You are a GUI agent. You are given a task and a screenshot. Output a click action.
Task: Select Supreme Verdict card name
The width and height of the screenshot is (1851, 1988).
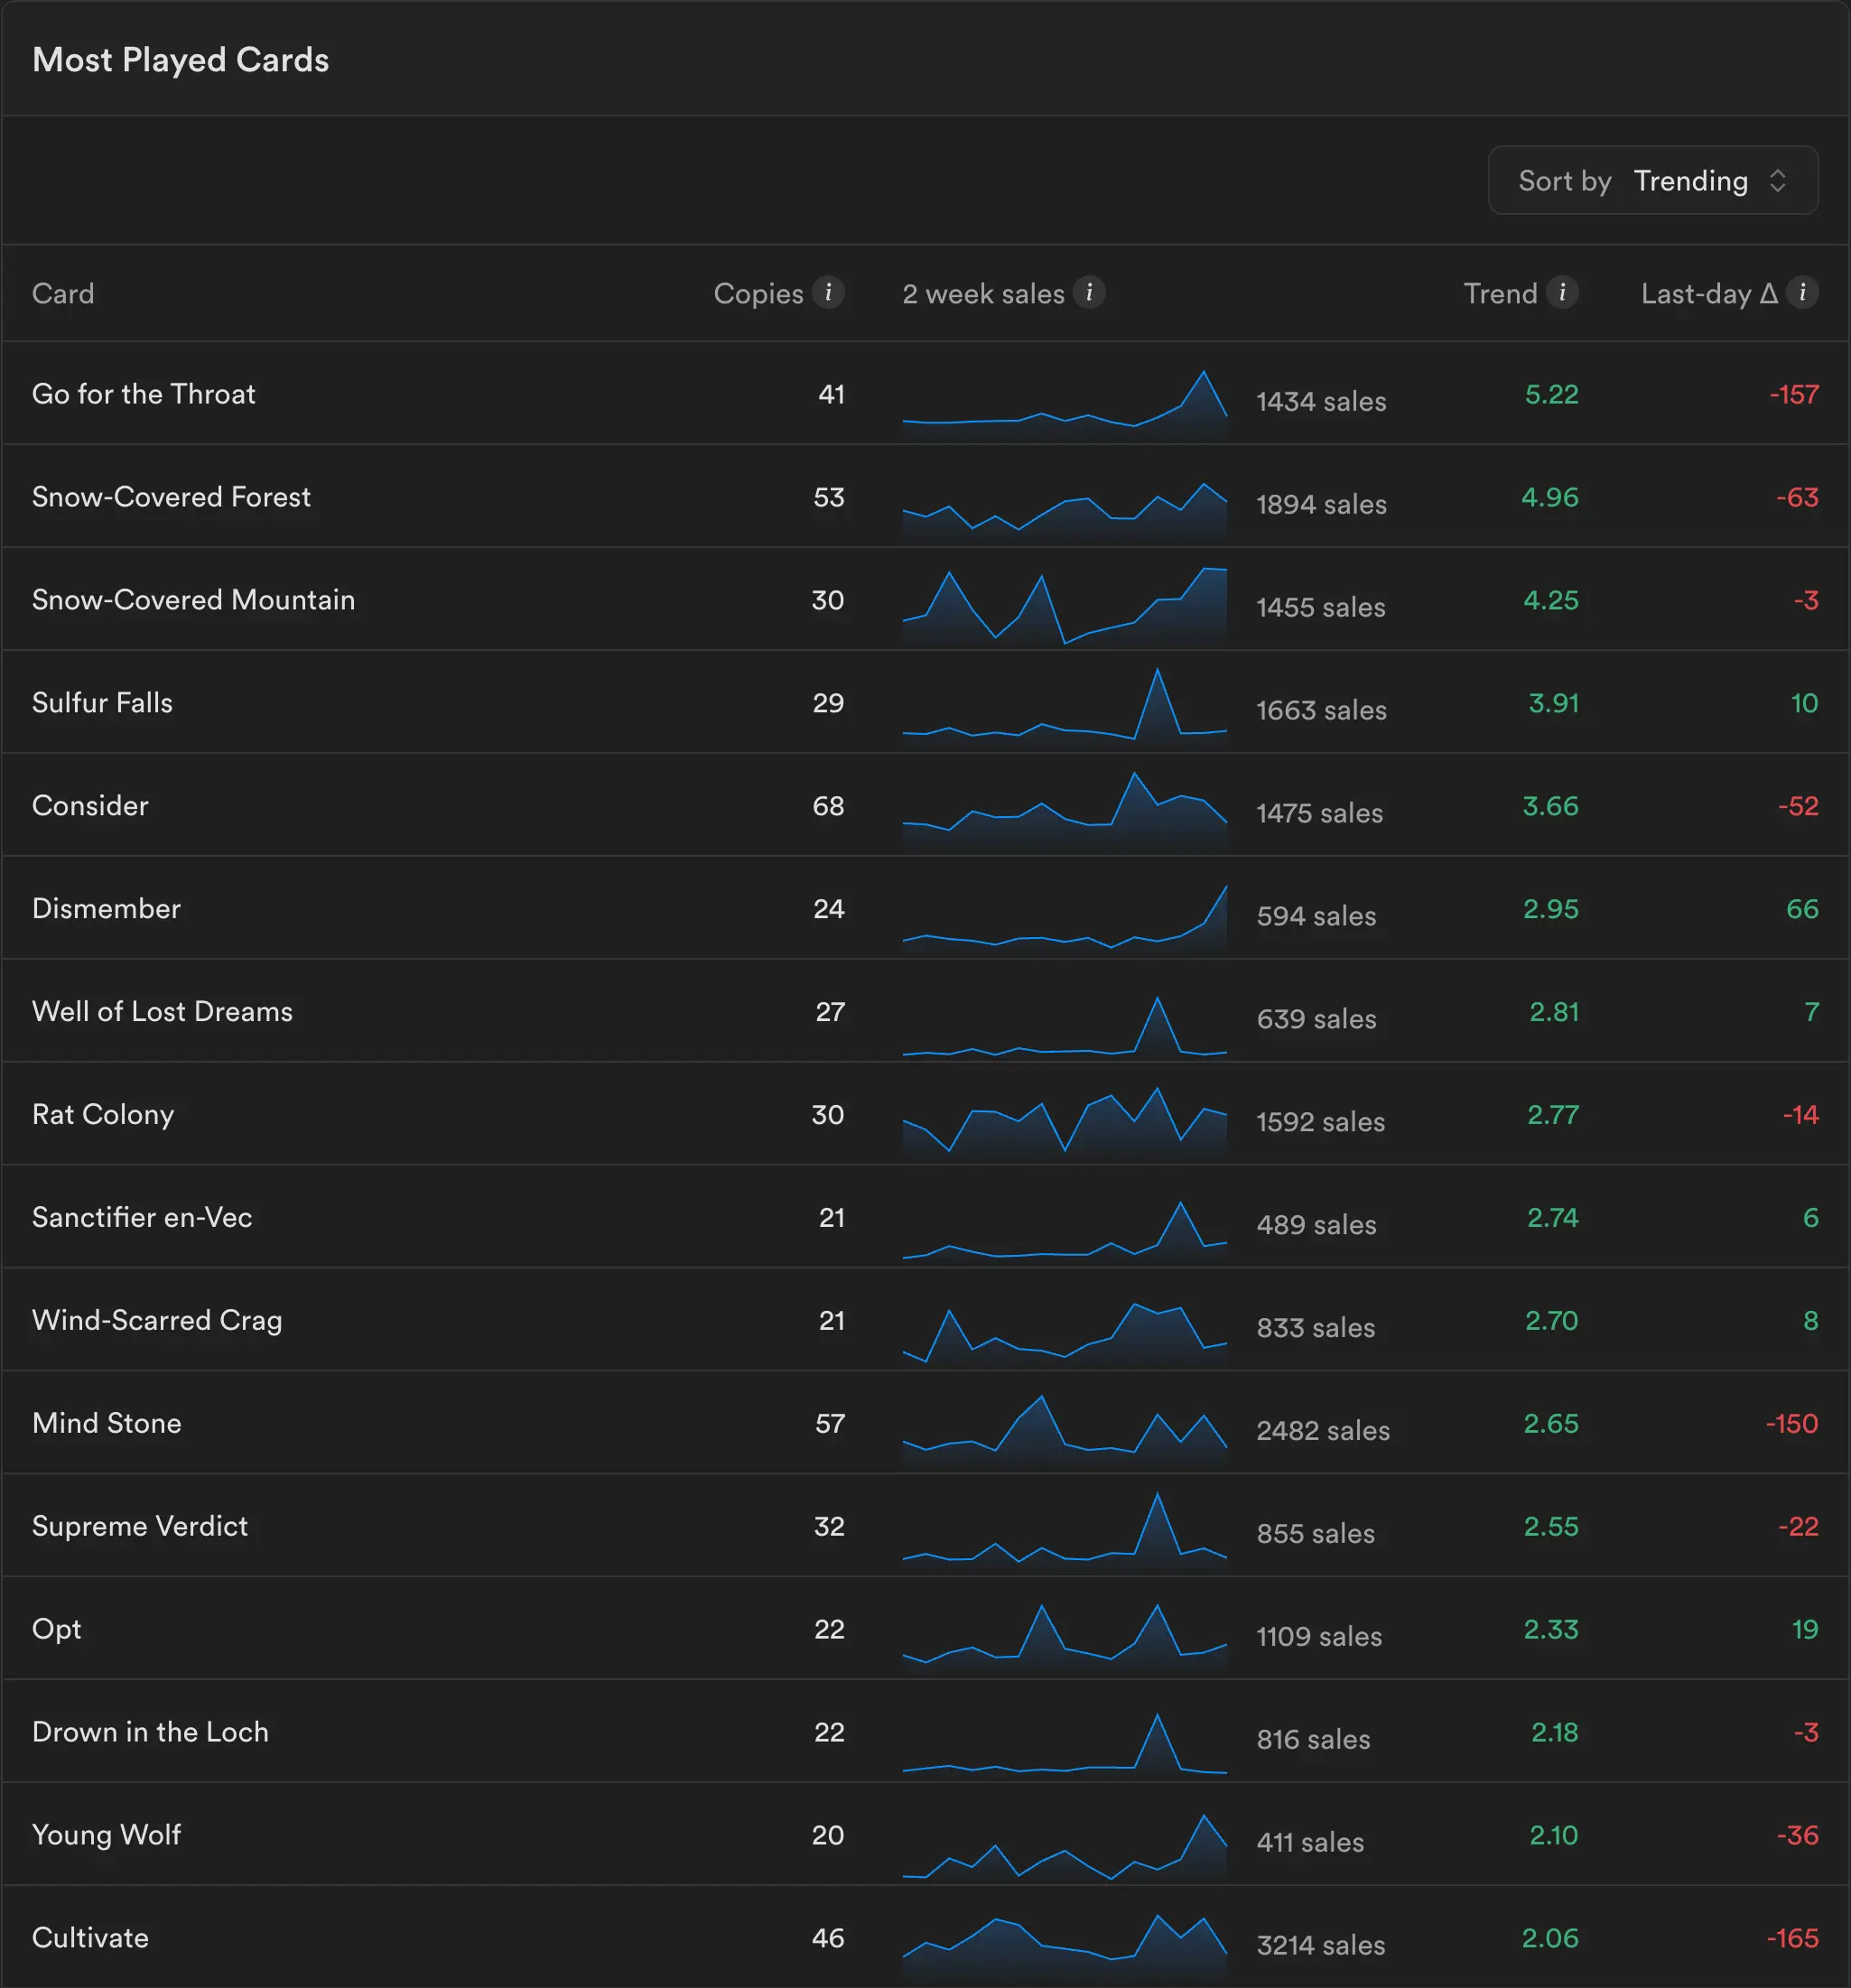(x=140, y=1526)
